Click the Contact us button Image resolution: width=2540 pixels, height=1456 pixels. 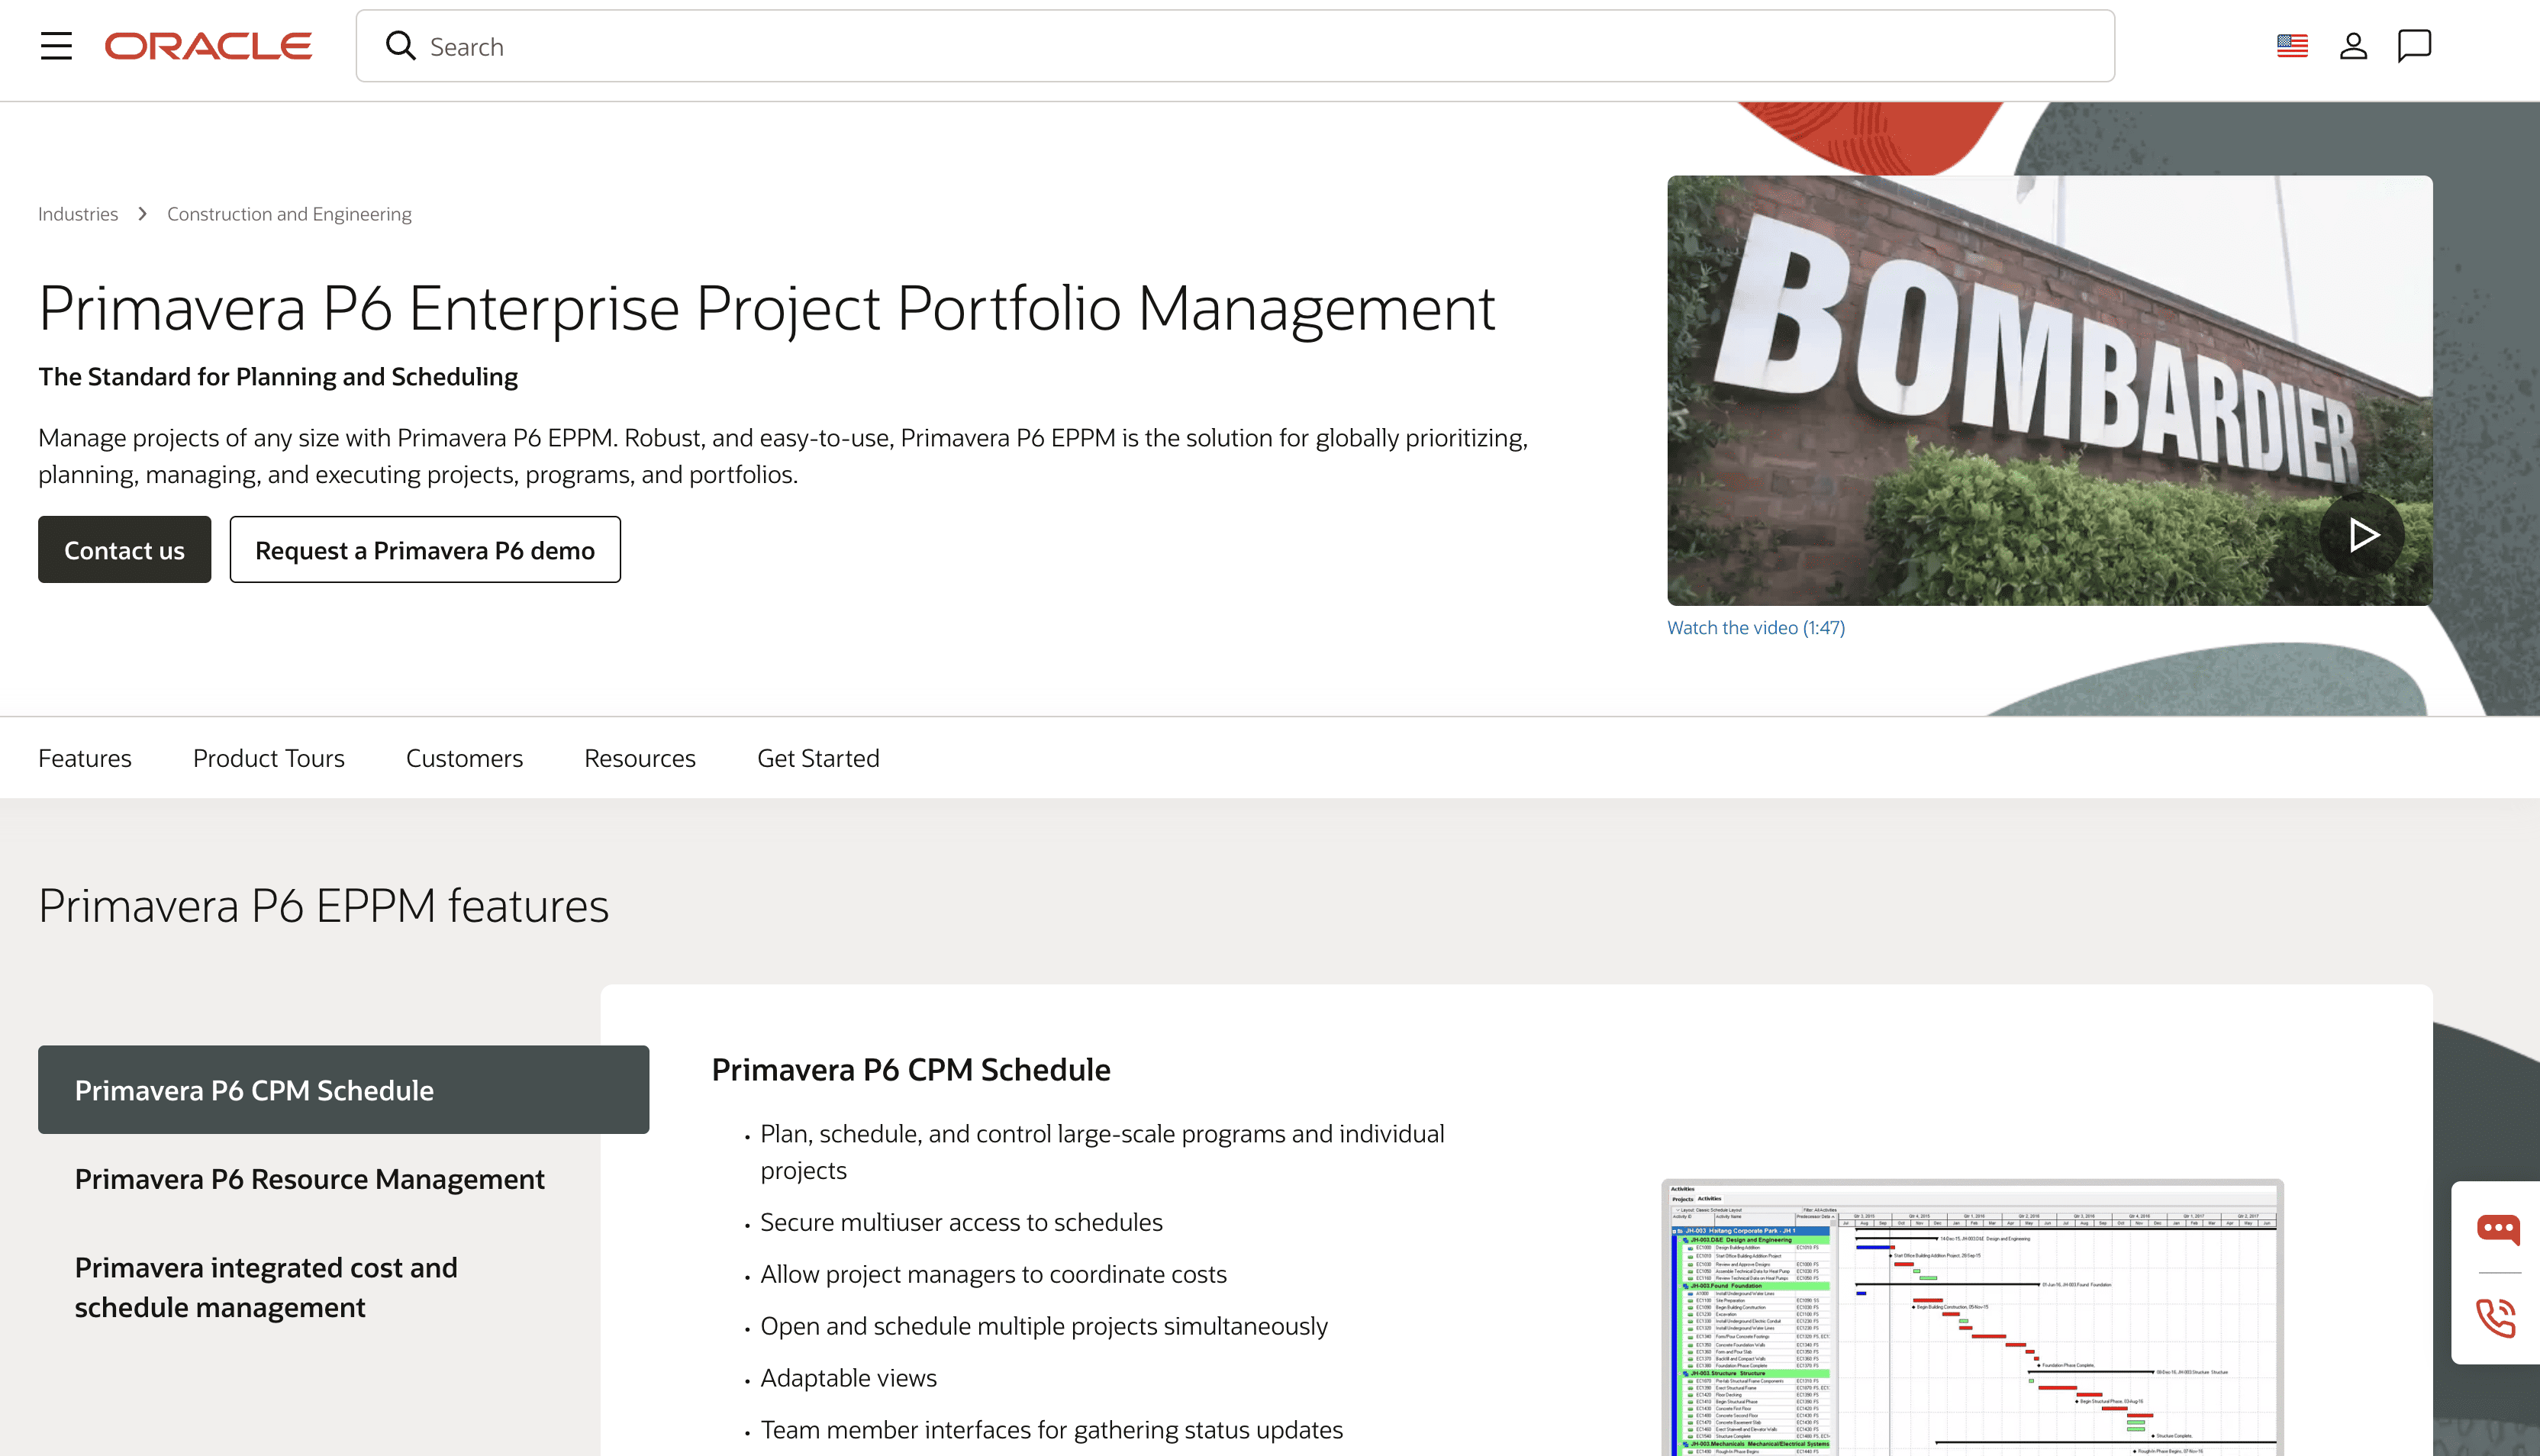tap(124, 549)
